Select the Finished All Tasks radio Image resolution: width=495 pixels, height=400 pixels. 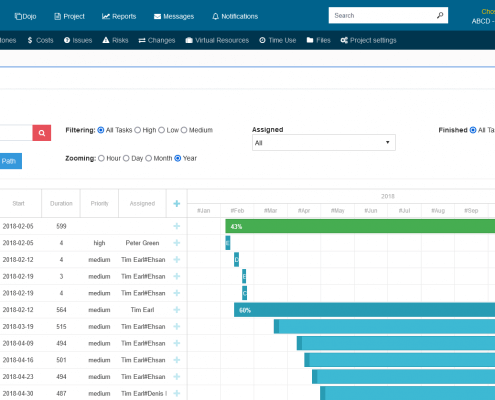[x=473, y=130]
